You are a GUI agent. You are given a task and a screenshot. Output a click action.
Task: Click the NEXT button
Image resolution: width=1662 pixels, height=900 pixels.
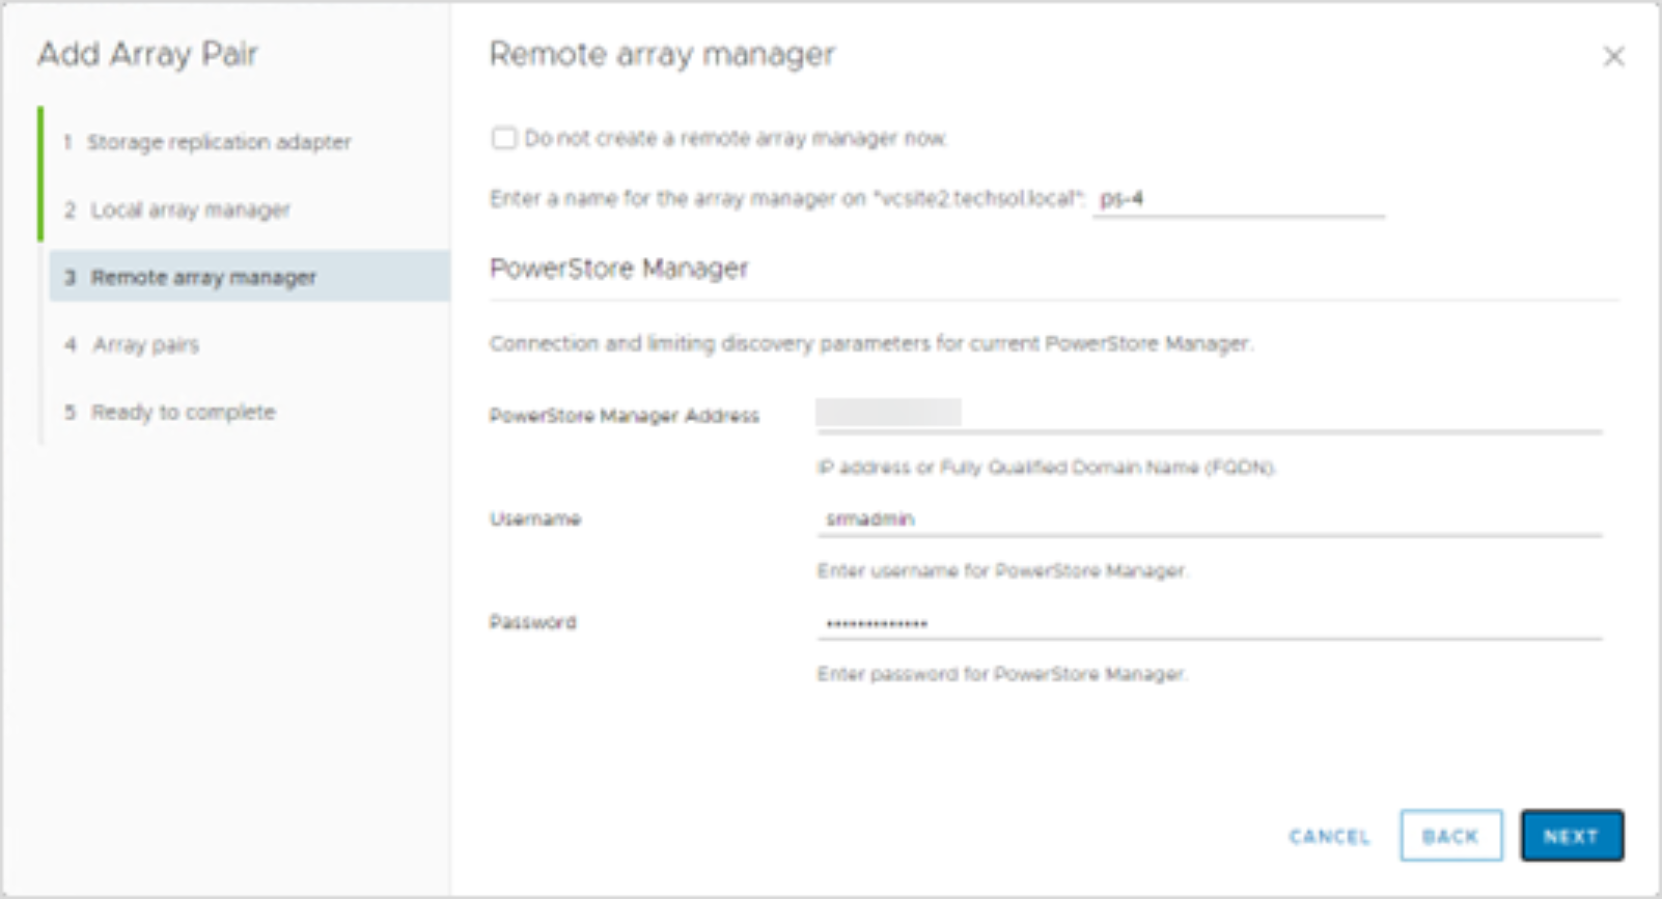(1572, 836)
